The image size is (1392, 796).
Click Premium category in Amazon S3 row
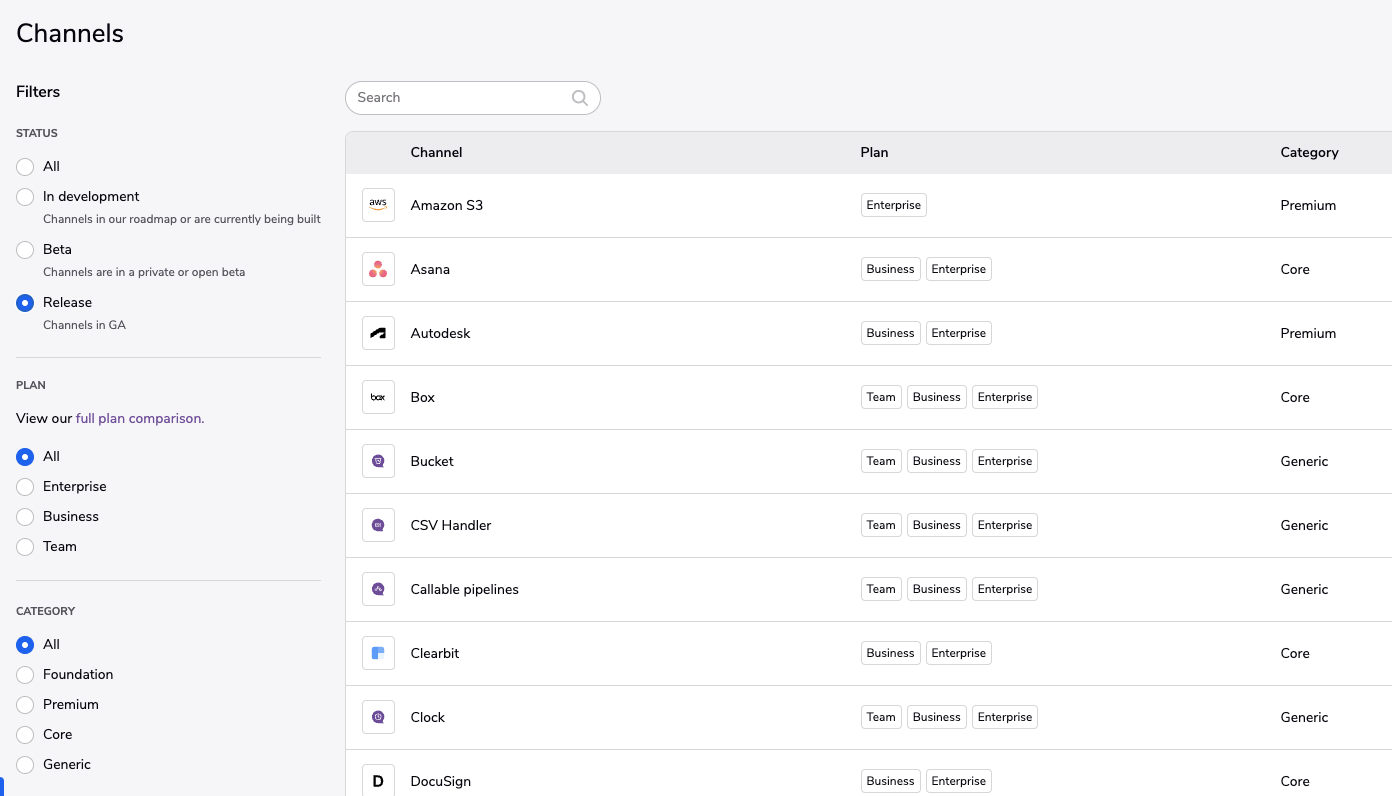tap(1308, 205)
